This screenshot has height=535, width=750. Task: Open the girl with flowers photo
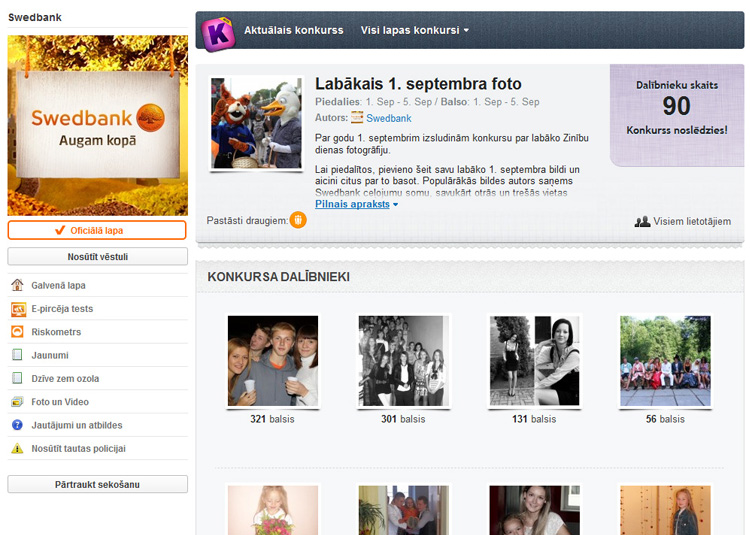pos(273,510)
